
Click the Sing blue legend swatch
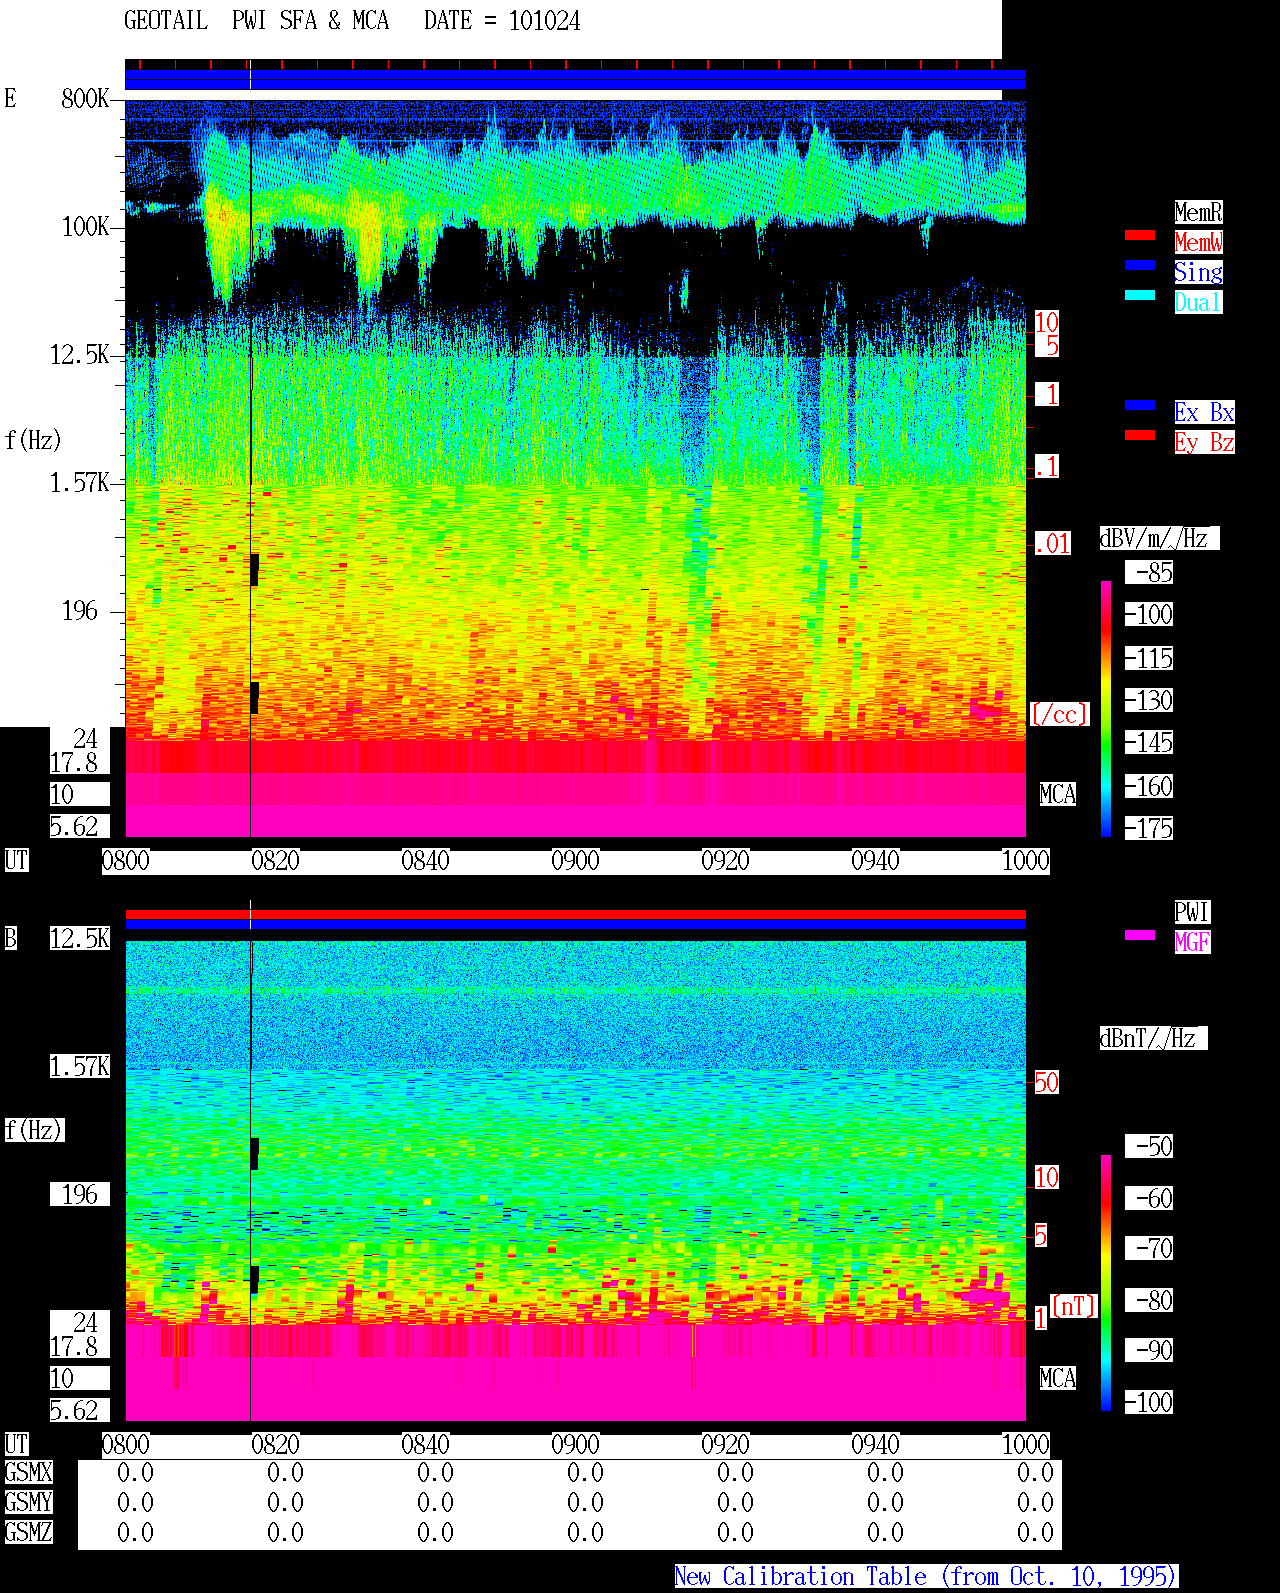tap(1140, 265)
